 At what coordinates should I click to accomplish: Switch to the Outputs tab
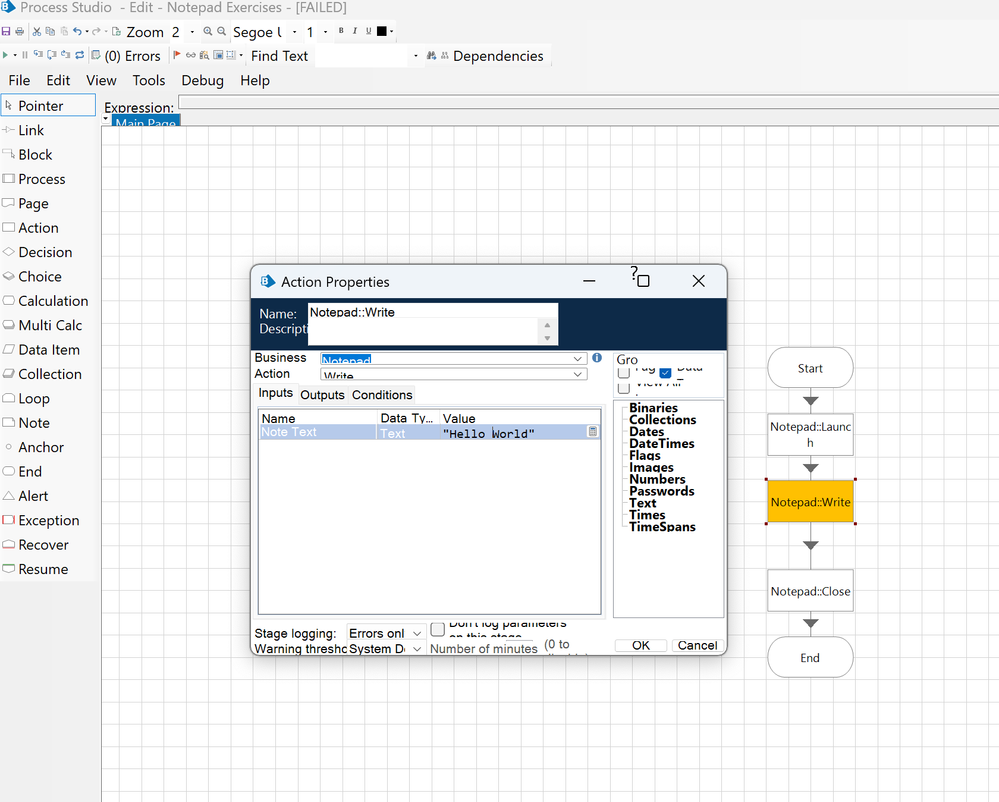point(322,395)
